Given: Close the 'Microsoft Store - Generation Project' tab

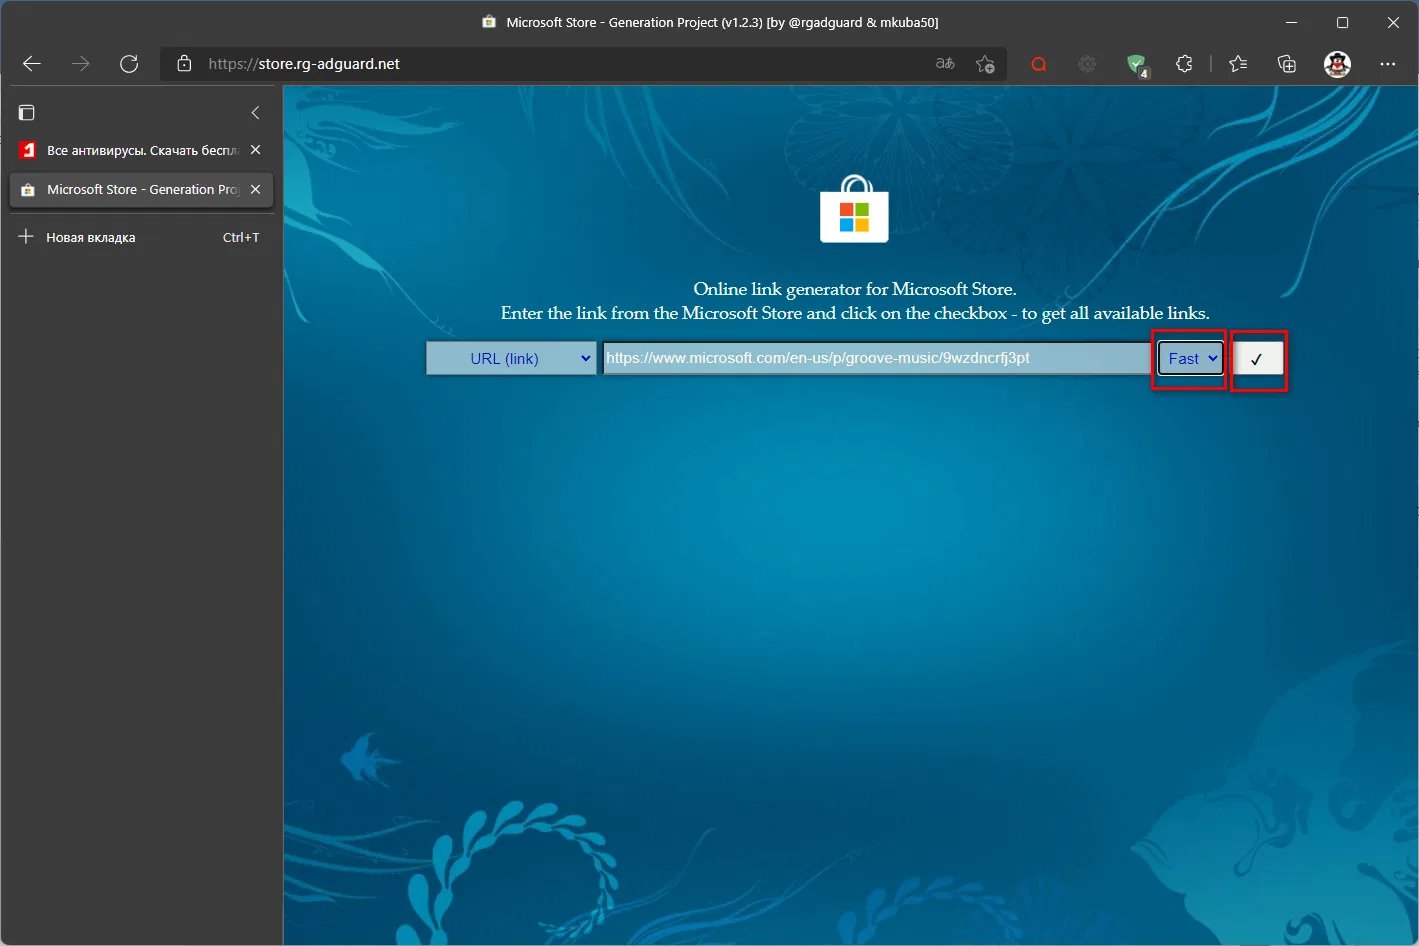Looking at the screenshot, I should [x=255, y=189].
